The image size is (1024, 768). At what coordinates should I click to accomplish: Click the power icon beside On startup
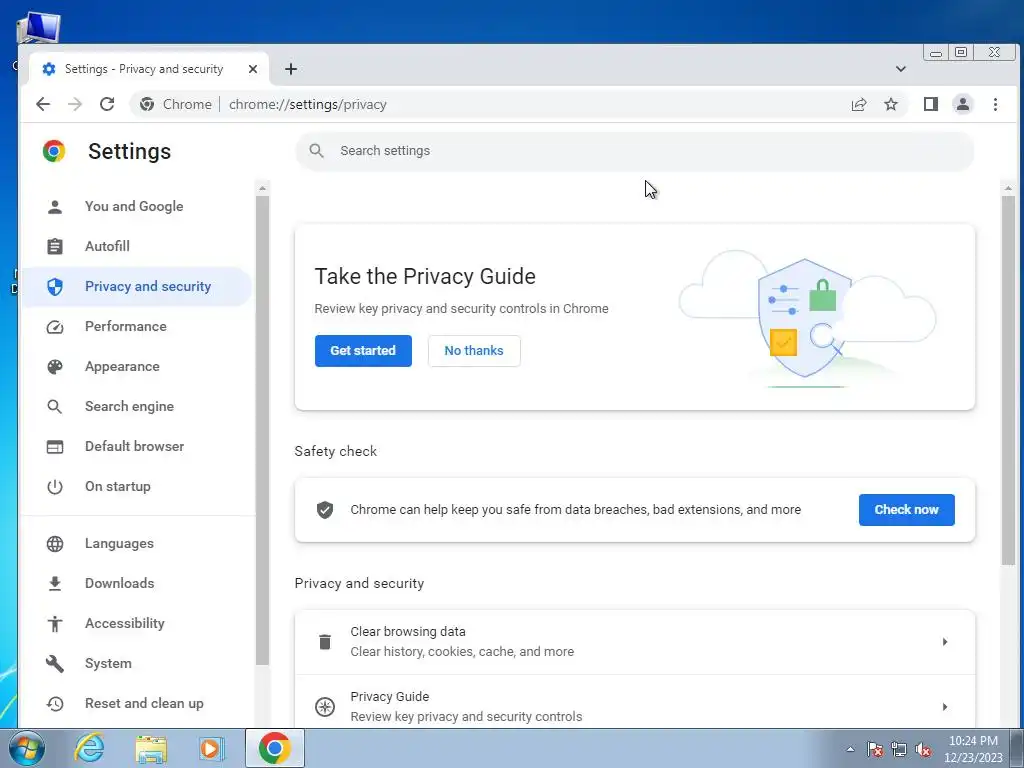pos(55,487)
